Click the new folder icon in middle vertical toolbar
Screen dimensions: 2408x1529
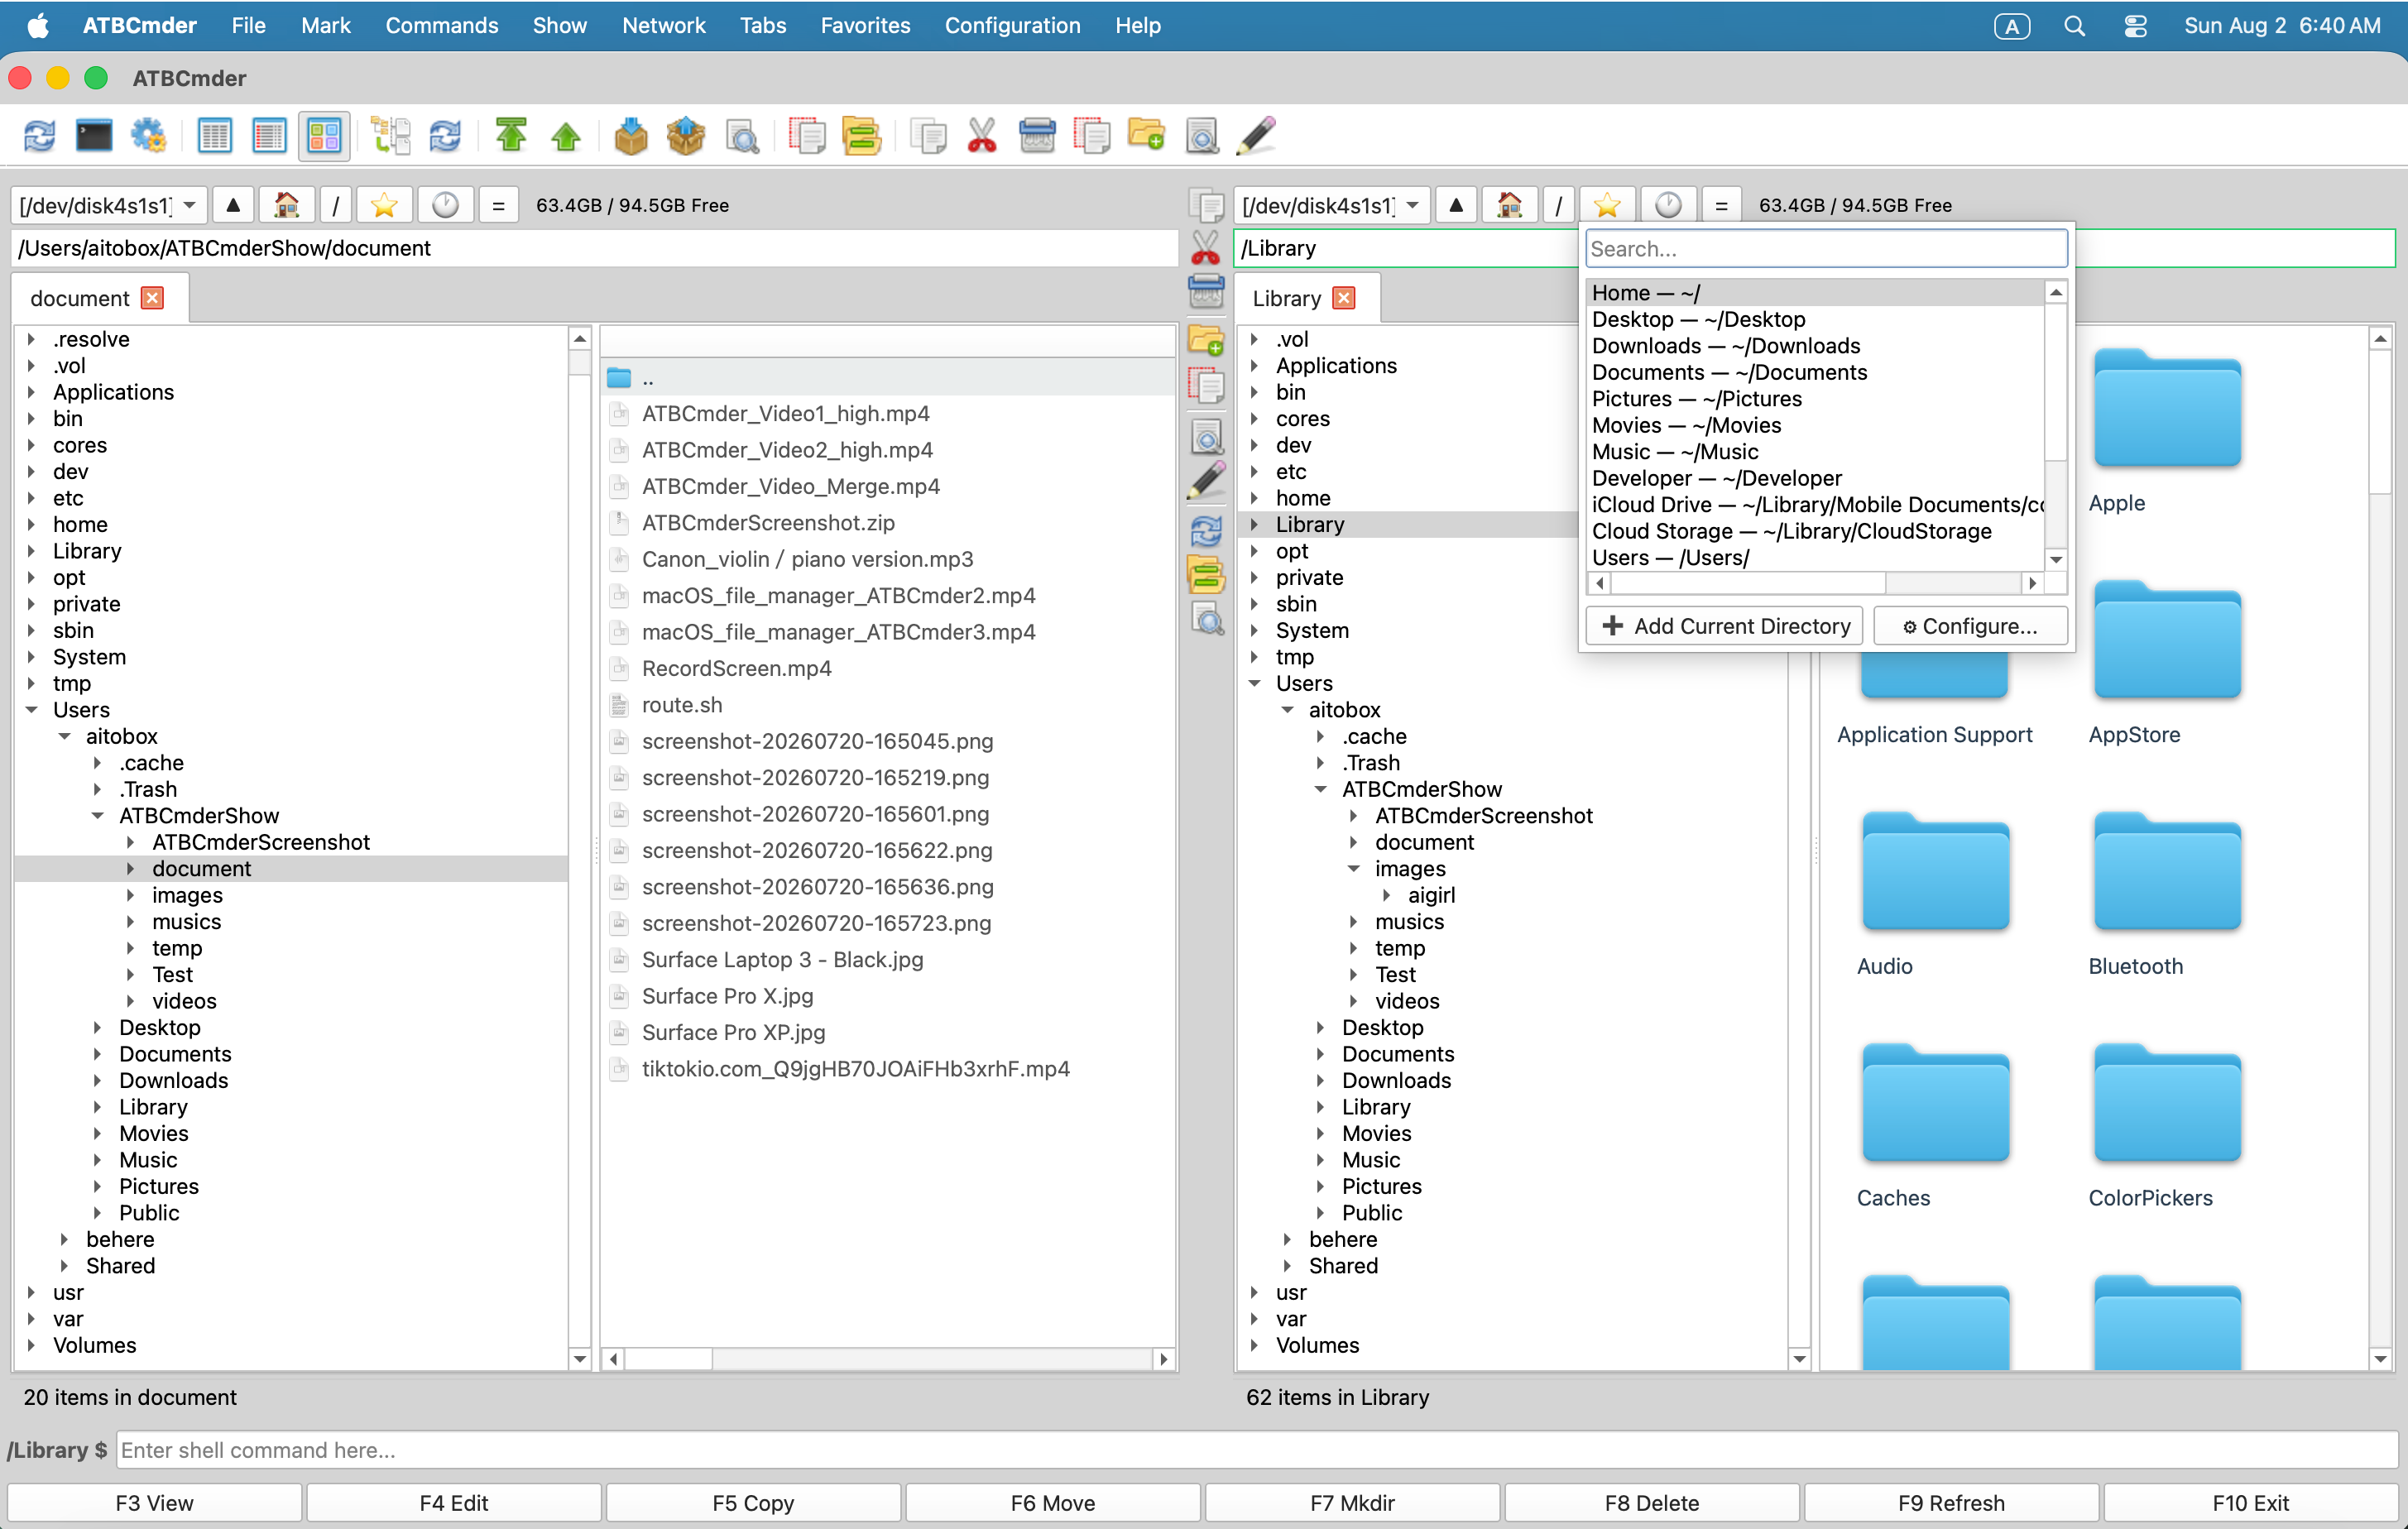click(1206, 340)
